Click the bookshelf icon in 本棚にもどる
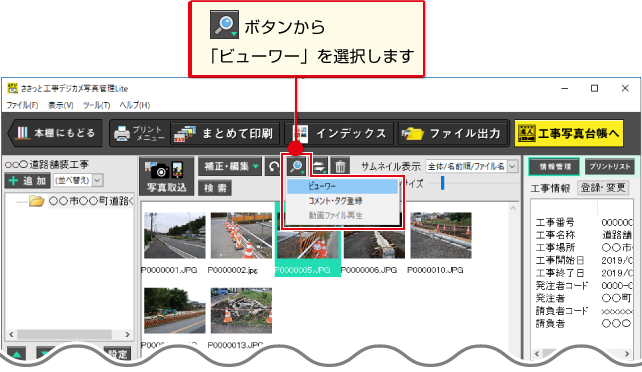This screenshot has width=642, height=372. tap(23, 133)
